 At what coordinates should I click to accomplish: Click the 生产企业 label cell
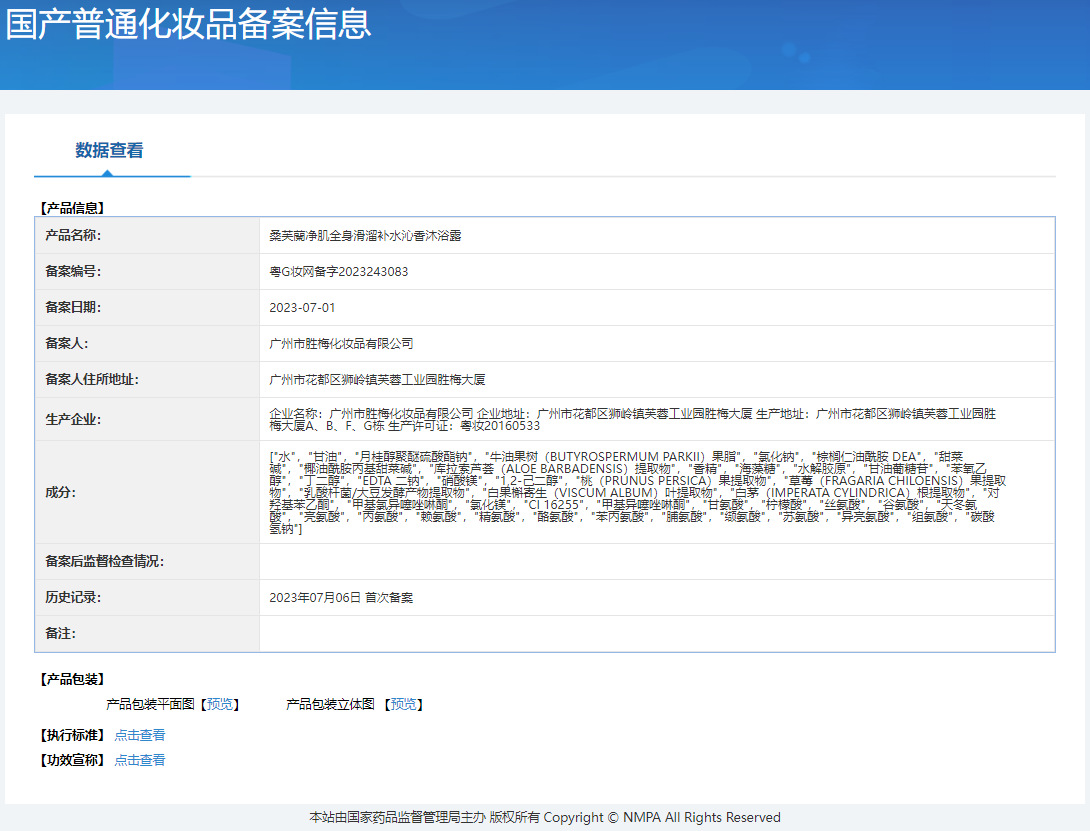147,419
